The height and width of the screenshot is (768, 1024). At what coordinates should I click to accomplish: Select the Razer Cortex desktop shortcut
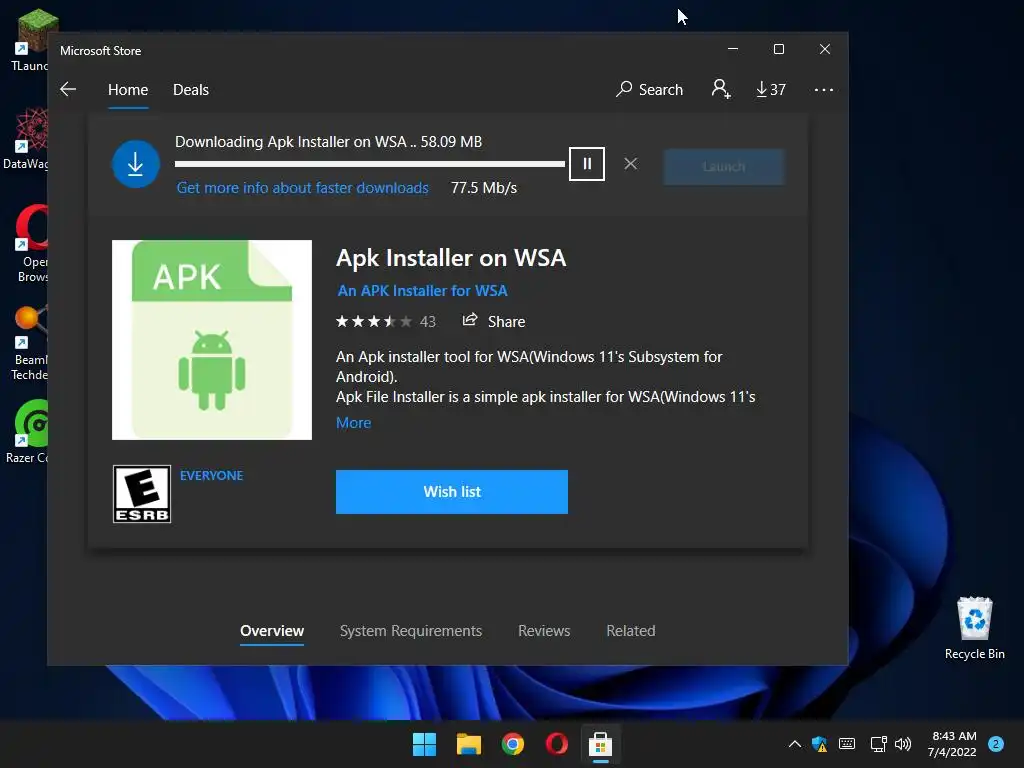coord(27,431)
